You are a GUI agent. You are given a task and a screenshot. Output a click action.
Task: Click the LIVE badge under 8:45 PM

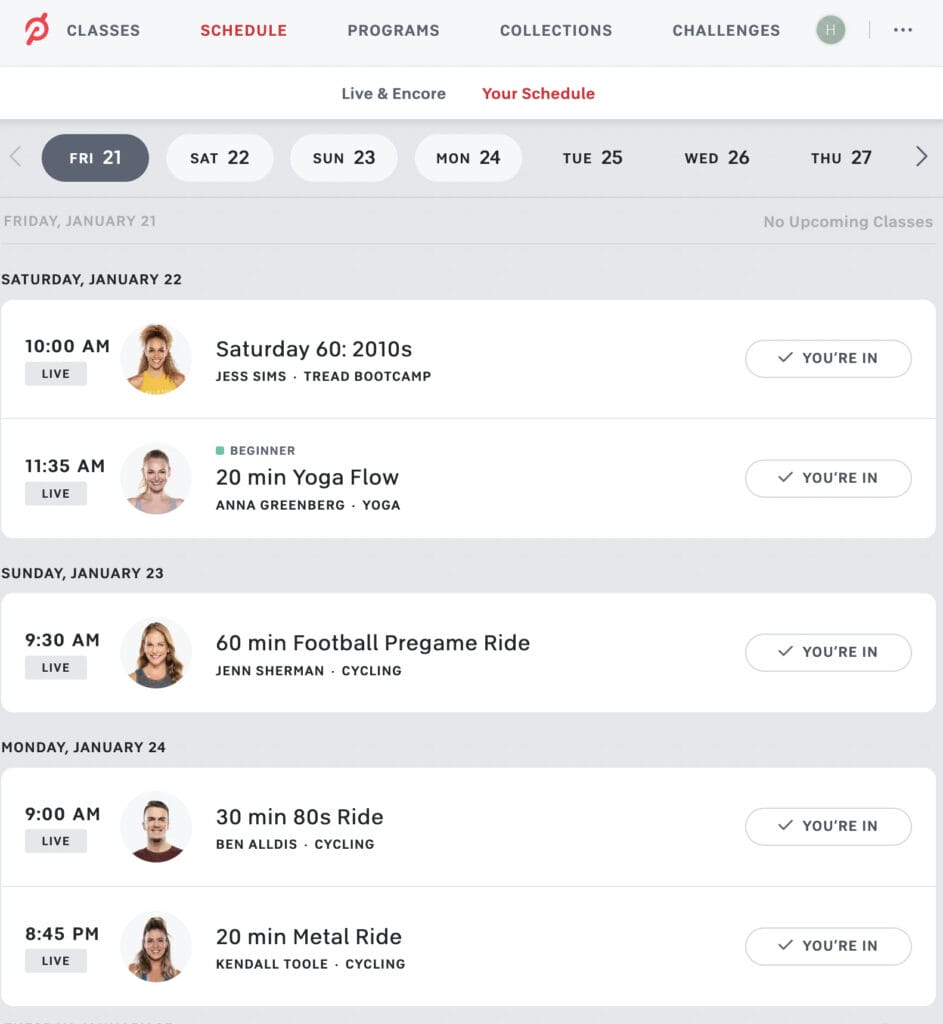tap(56, 961)
